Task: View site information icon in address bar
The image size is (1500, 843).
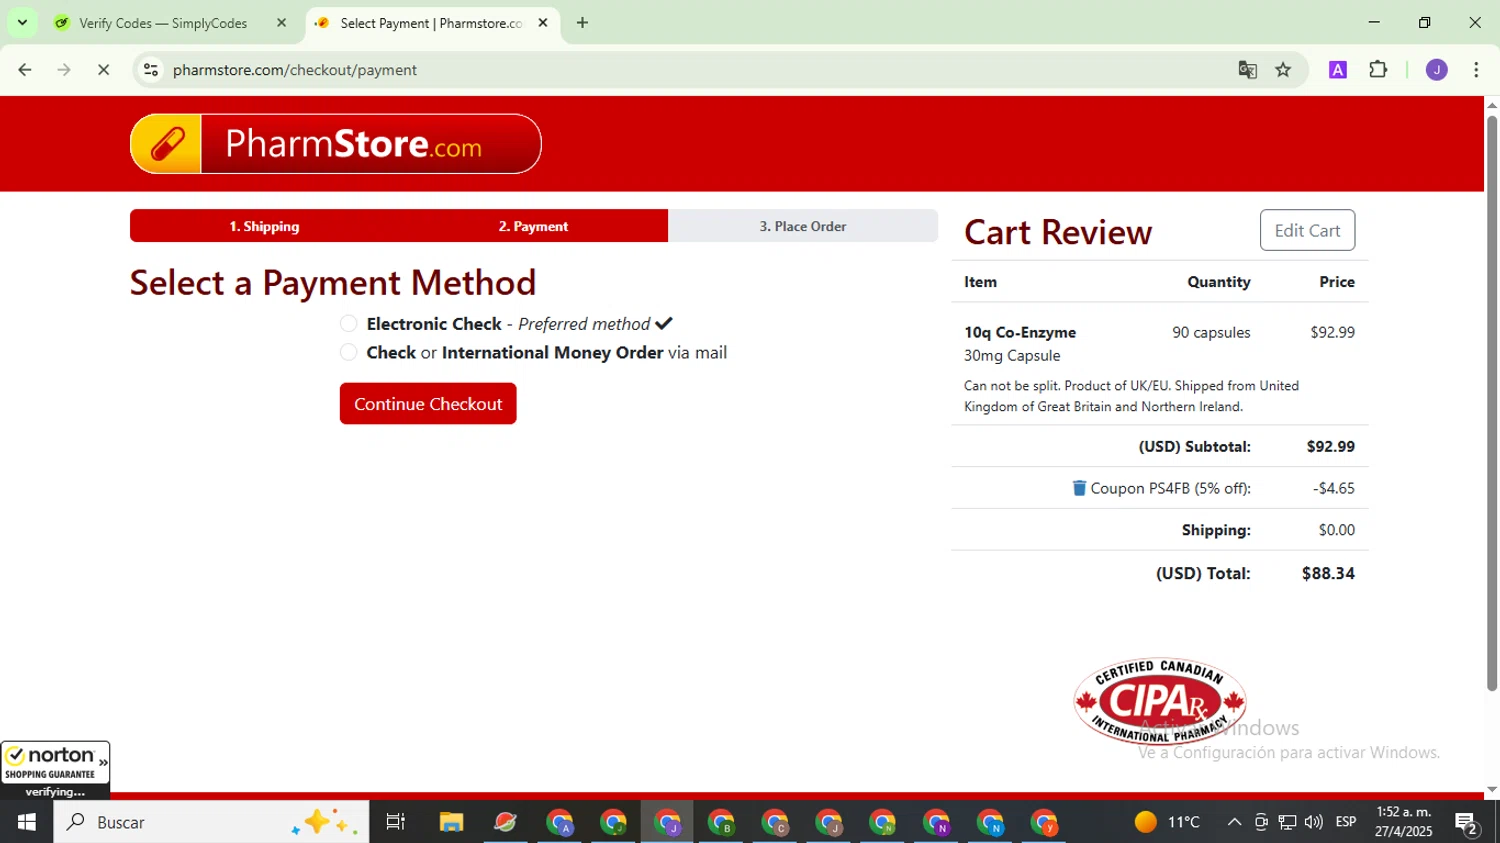Action: (151, 70)
